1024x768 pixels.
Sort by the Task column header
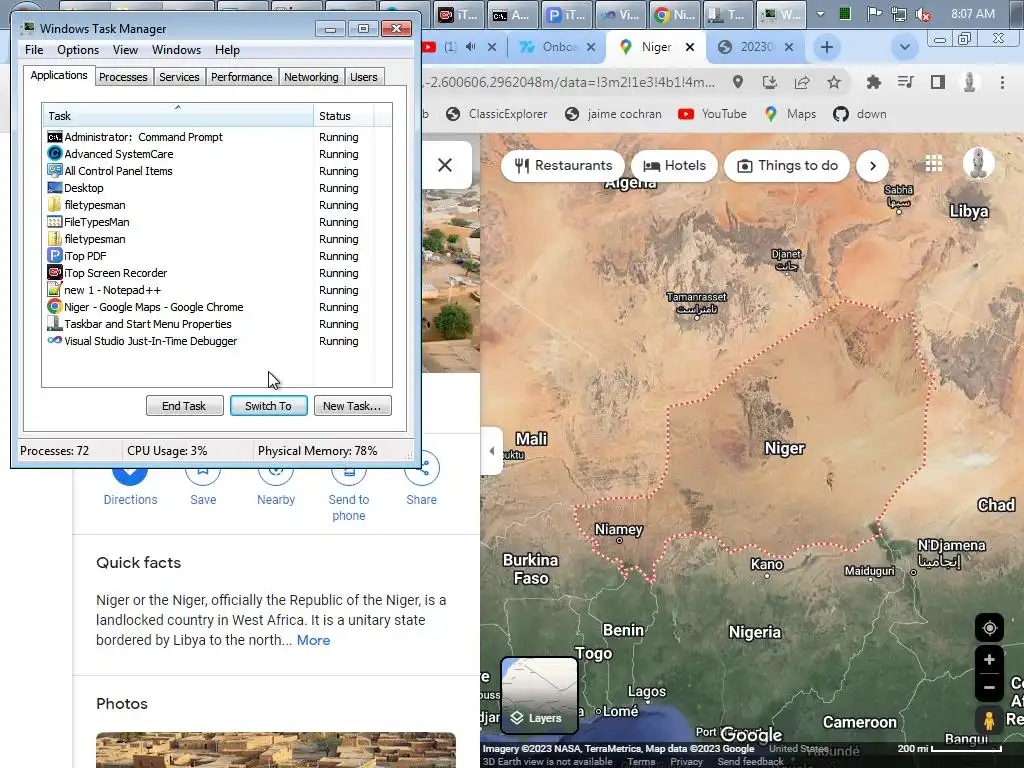(x=178, y=116)
